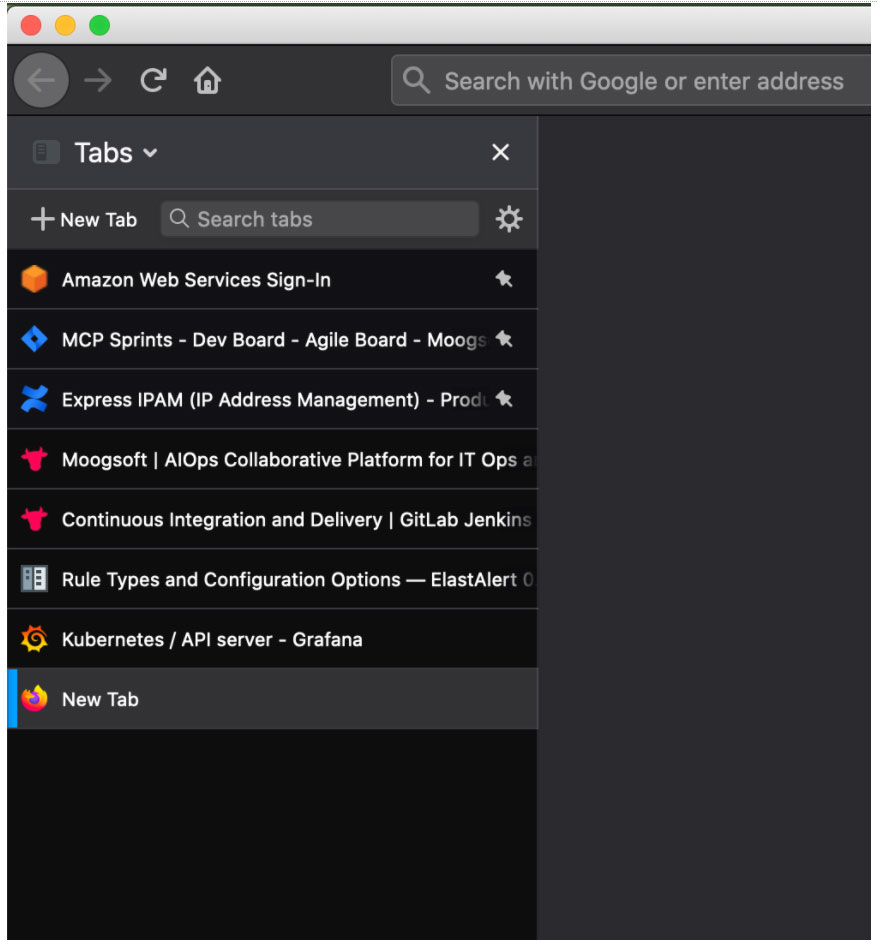Minimize window with yellow button
This screenshot has height=943, width=877.
coord(65,25)
